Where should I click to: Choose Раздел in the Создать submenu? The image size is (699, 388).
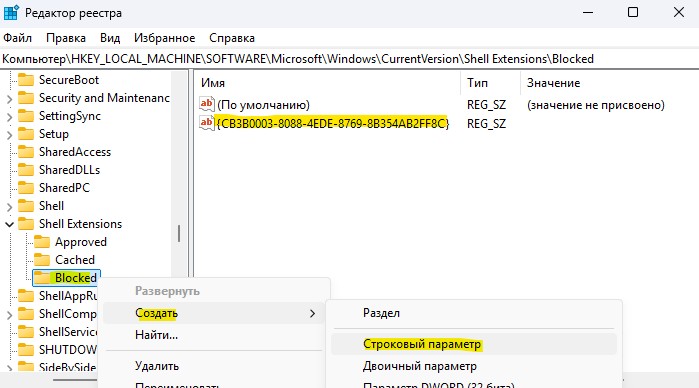click(381, 313)
